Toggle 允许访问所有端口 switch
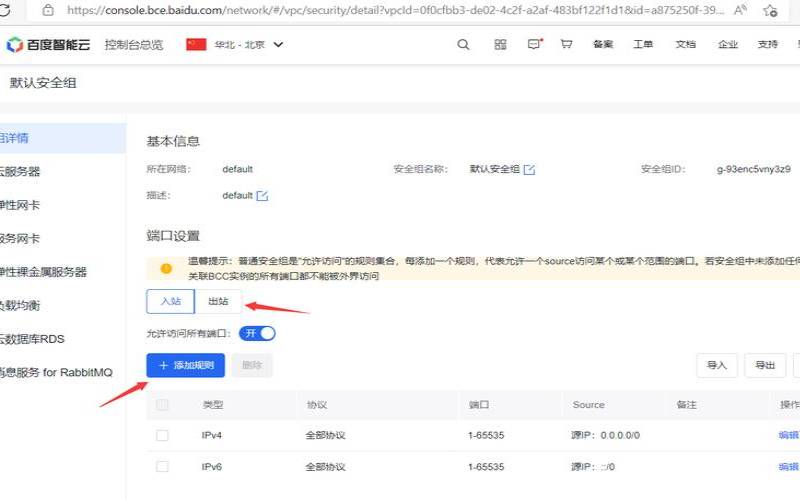Image resolution: width=800 pixels, height=500 pixels. [x=257, y=334]
